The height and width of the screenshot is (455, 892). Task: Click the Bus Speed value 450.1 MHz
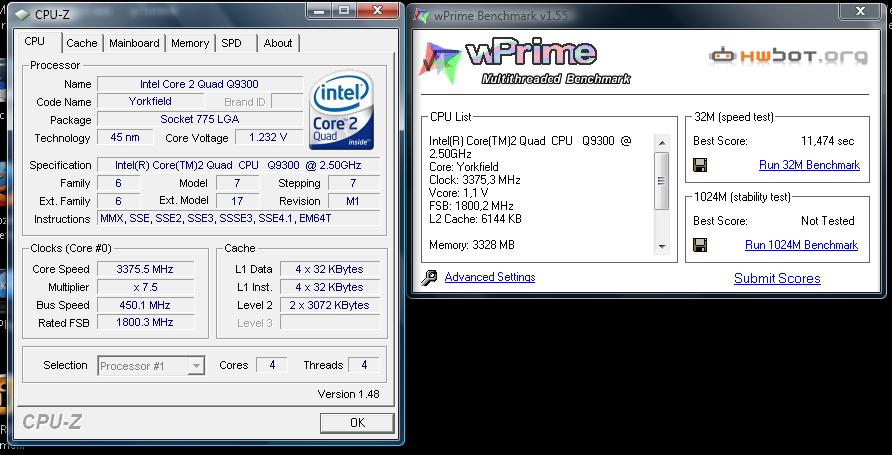[145, 305]
